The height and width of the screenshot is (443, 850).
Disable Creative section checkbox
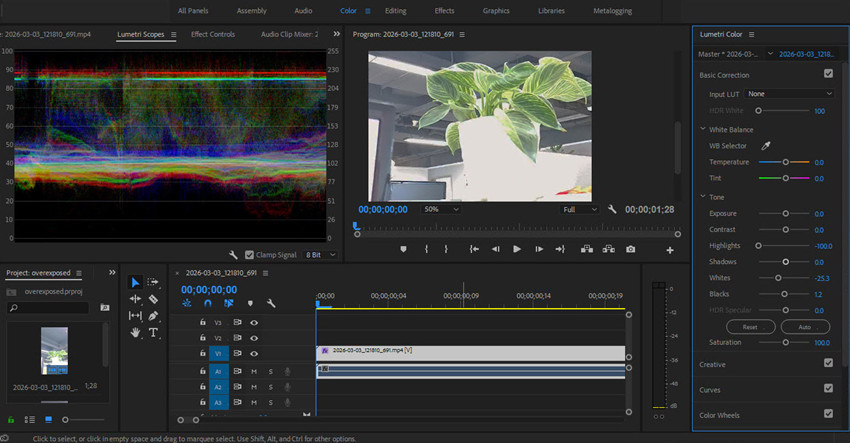pyautogui.click(x=828, y=363)
